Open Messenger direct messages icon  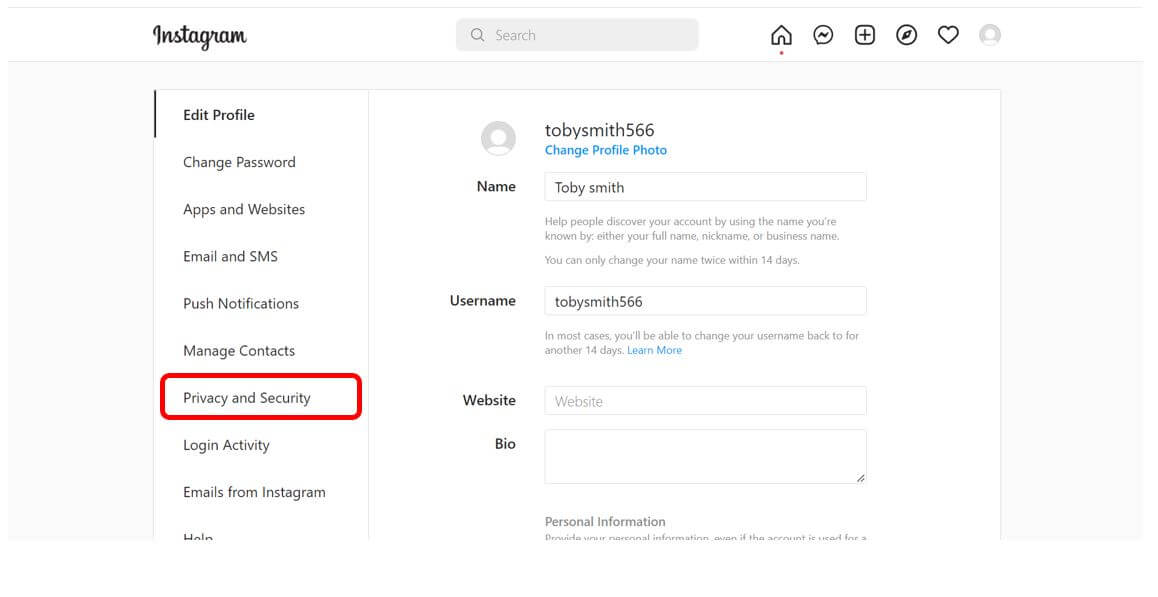point(823,36)
